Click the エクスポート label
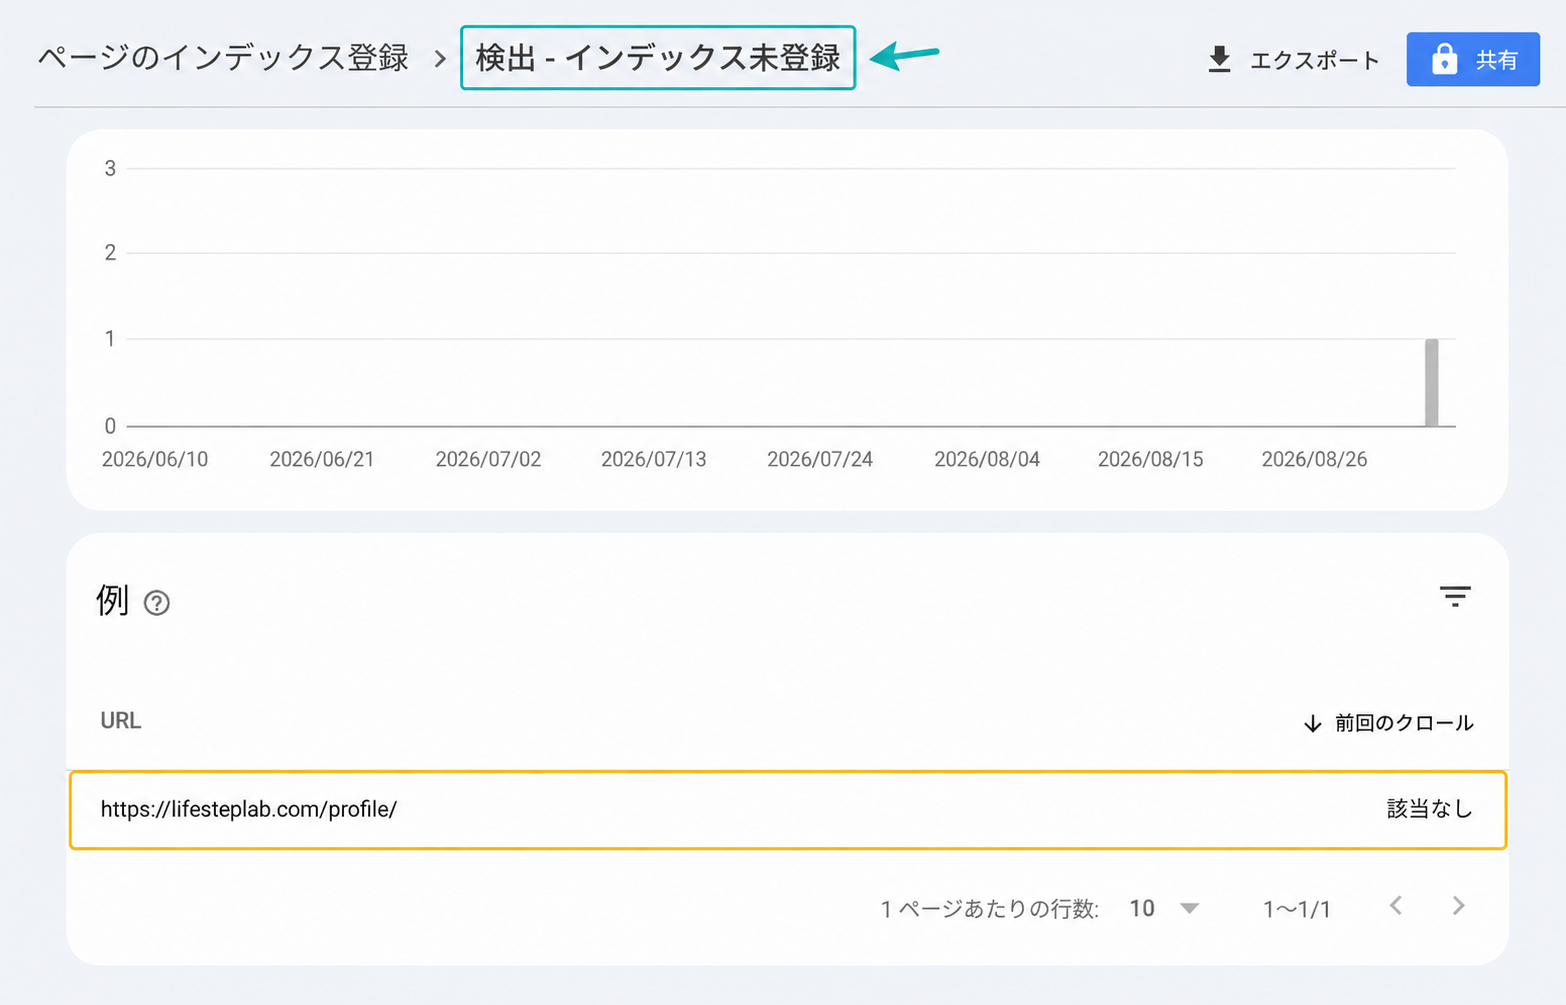Viewport: 1566px width, 1005px height. point(1314,61)
